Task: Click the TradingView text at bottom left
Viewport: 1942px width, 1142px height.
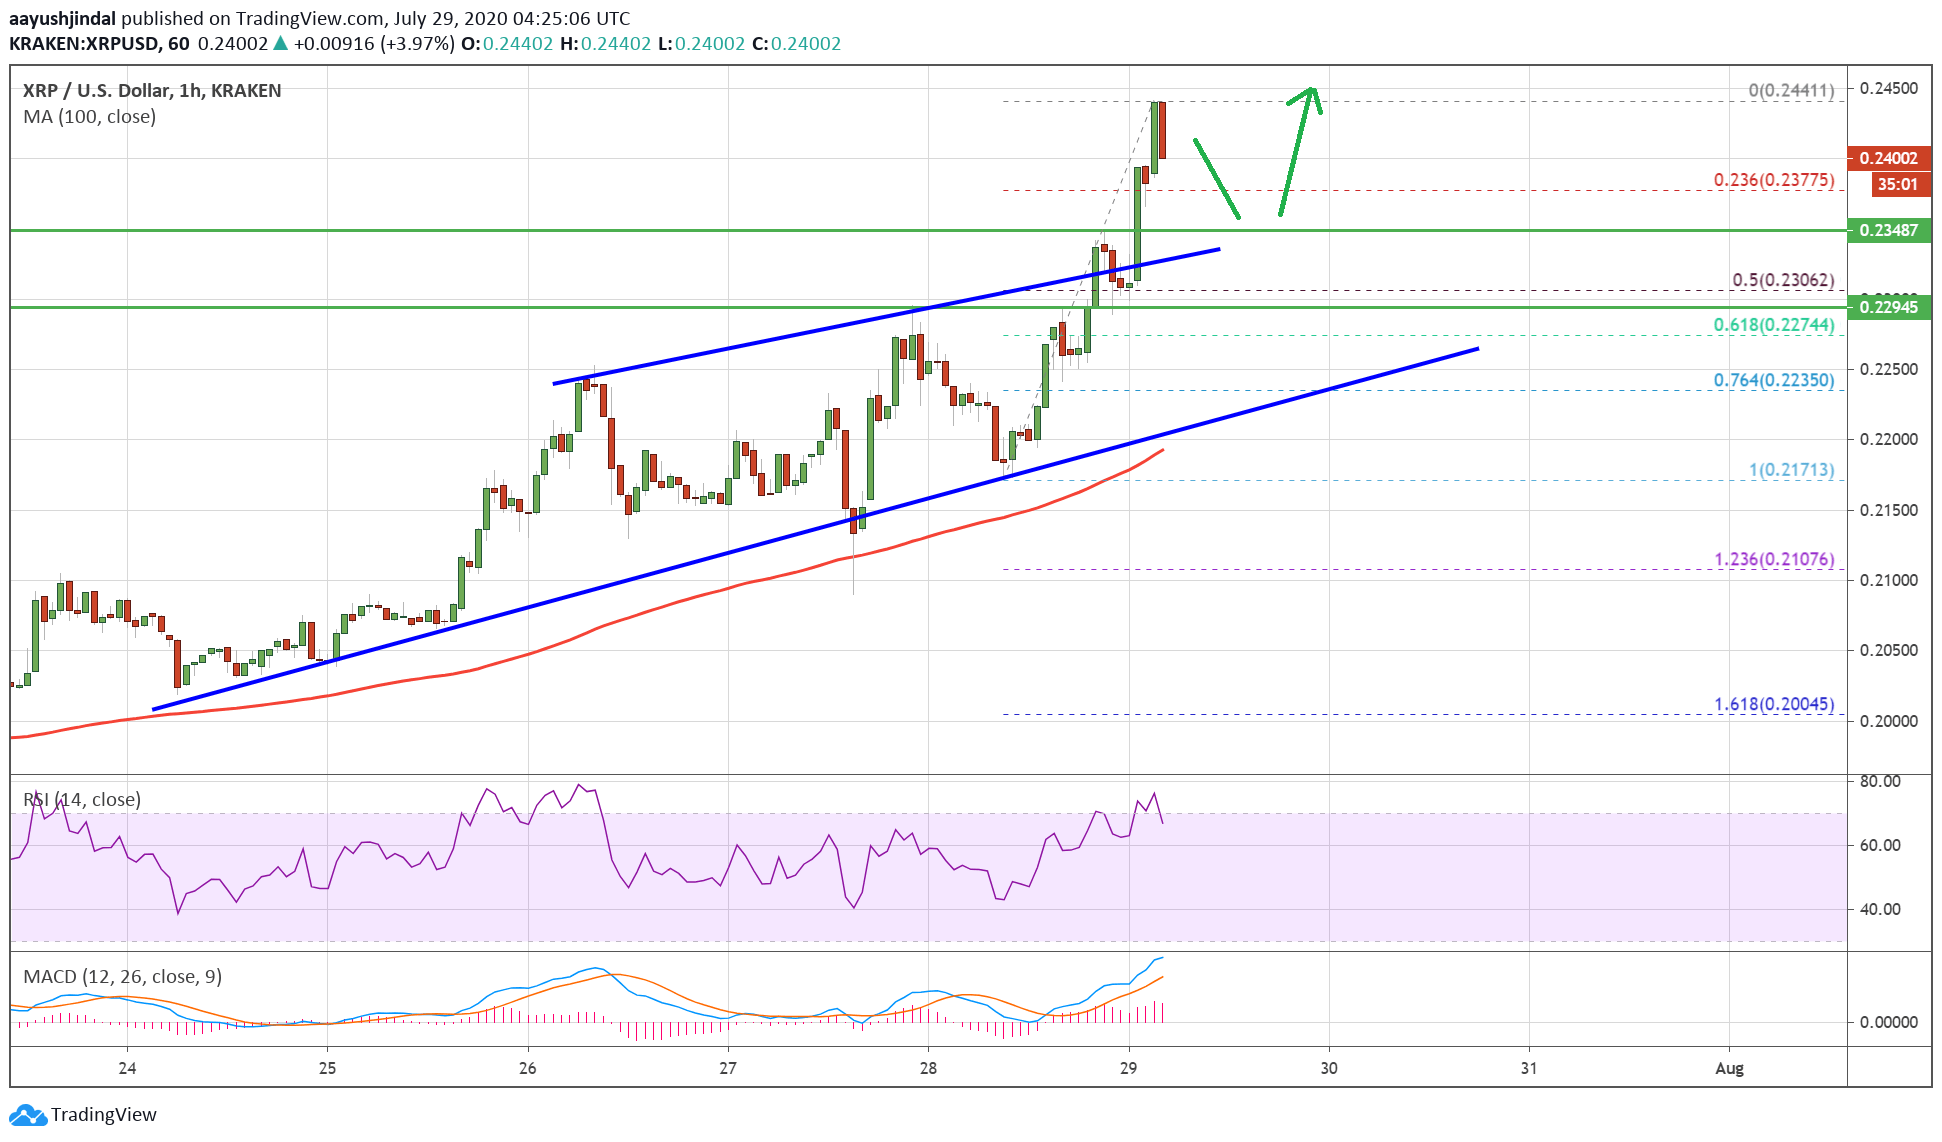Action: tap(104, 1115)
